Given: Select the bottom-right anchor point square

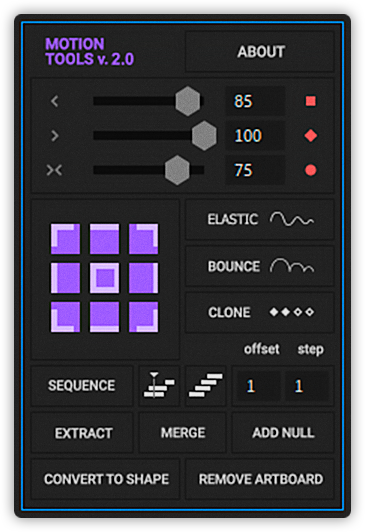Looking at the screenshot, I should pos(143,317).
